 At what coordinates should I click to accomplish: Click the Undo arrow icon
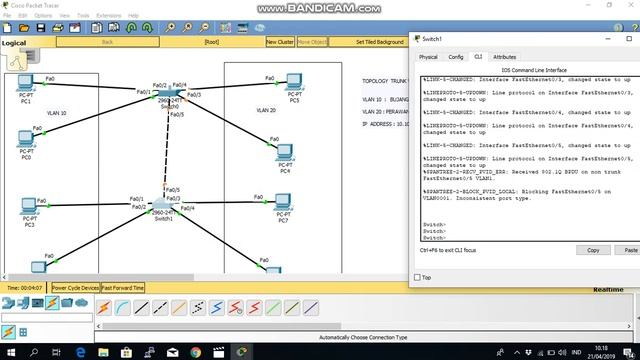131,28
